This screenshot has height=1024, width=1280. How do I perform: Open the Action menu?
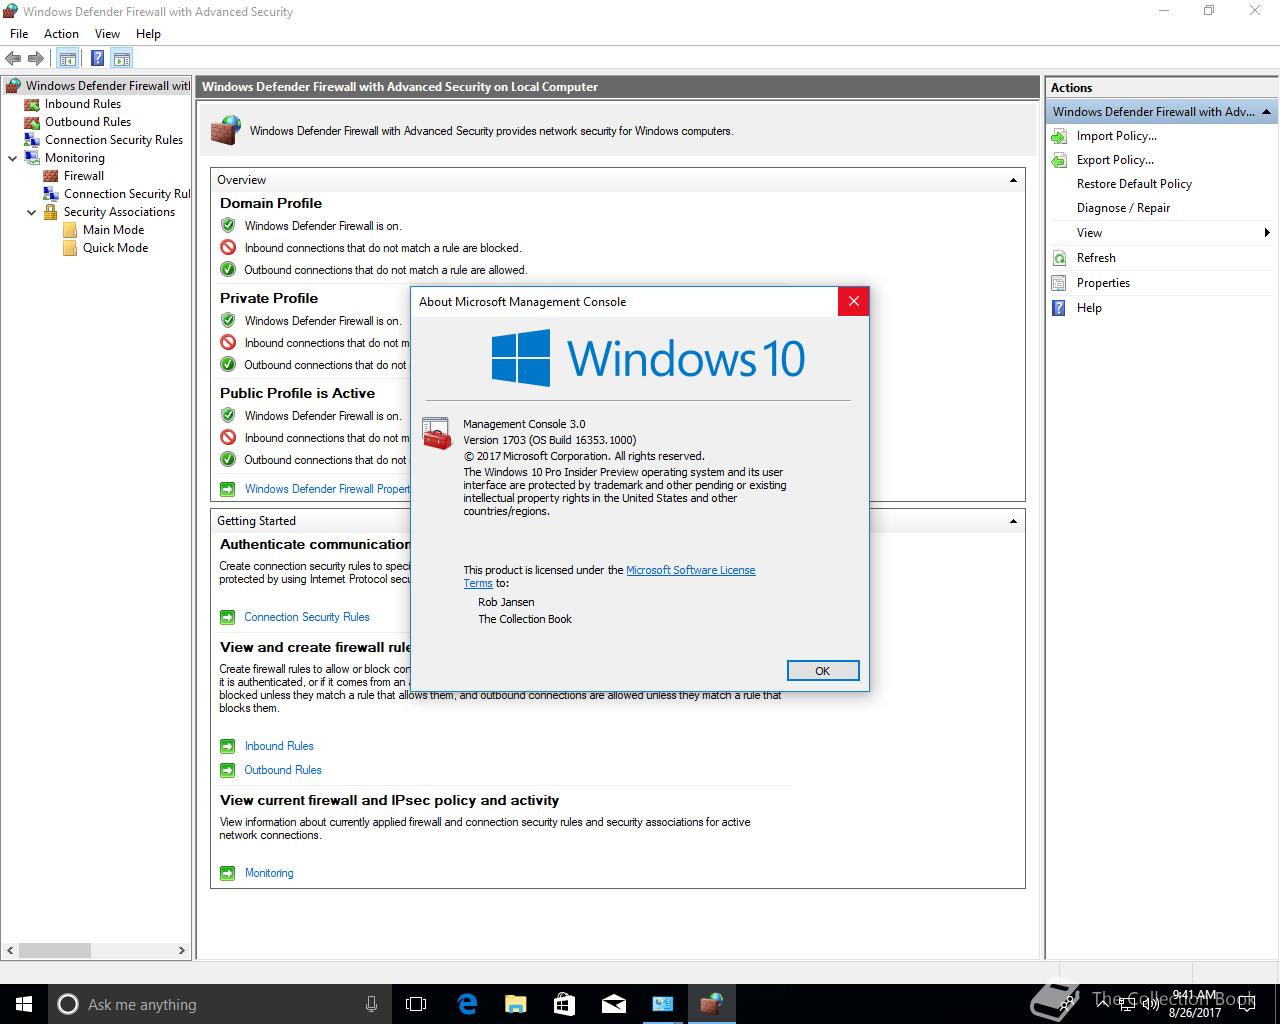61,34
